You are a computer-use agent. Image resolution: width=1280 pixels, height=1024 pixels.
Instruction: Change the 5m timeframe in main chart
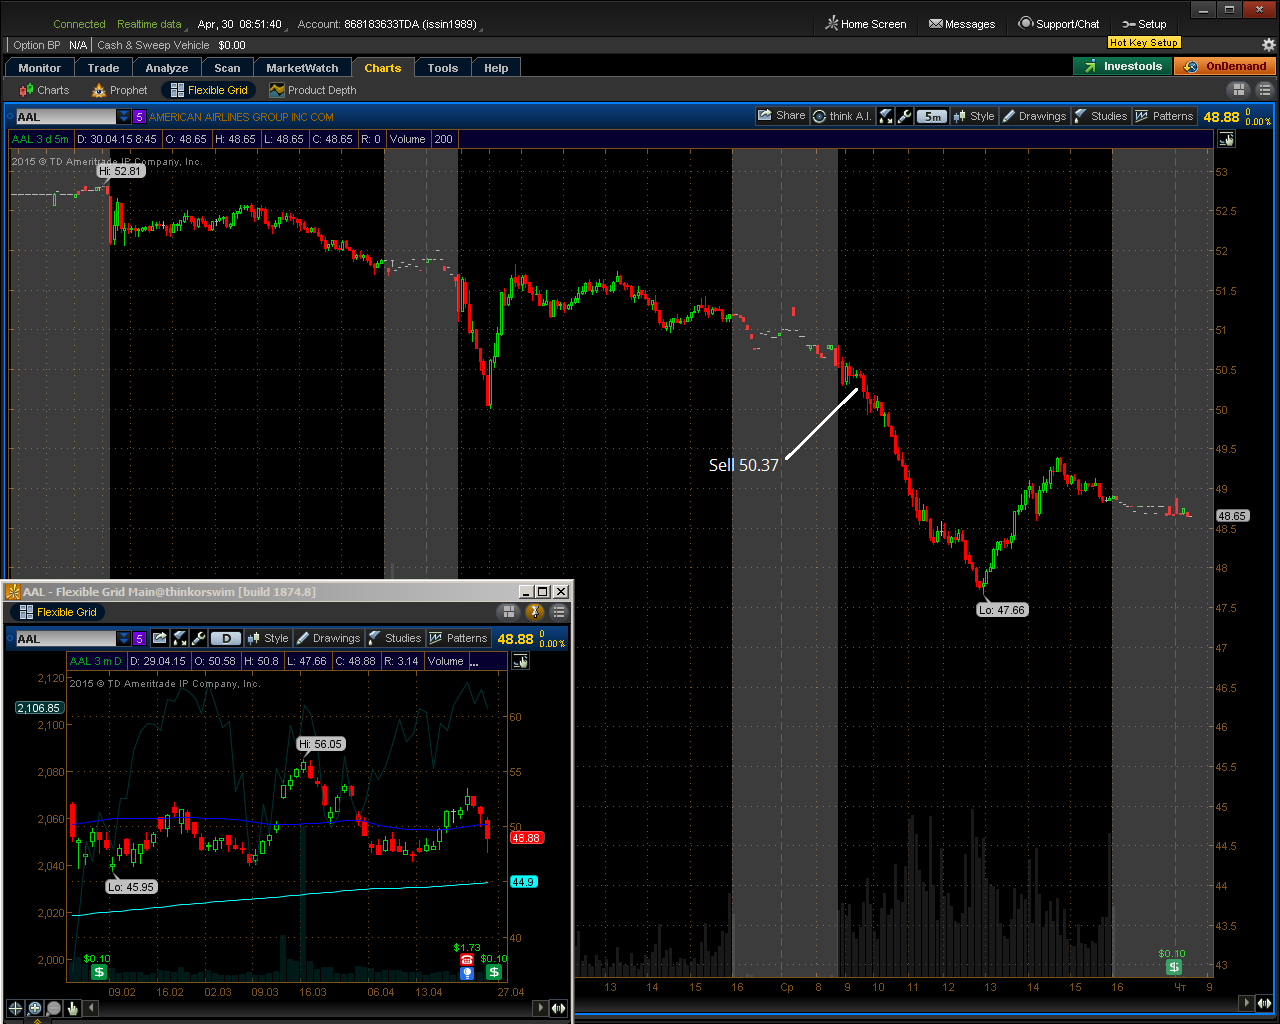932,116
